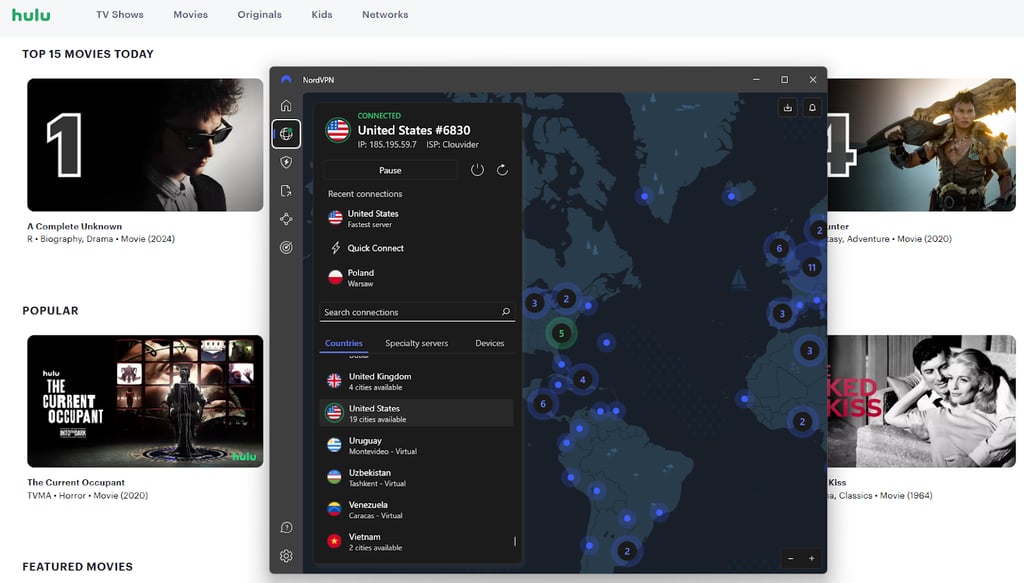Open Networks in Hulu navigation
Viewport: 1024px width, 583px height.
(x=385, y=14)
